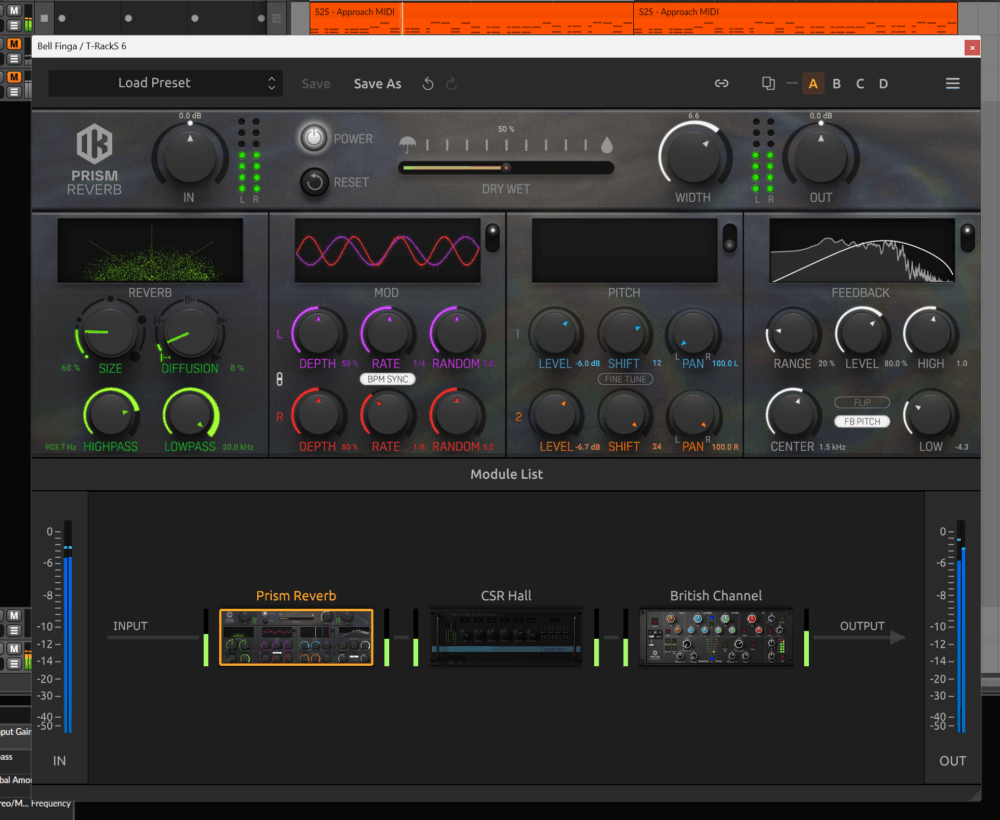Select preset slot A

click(x=812, y=84)
